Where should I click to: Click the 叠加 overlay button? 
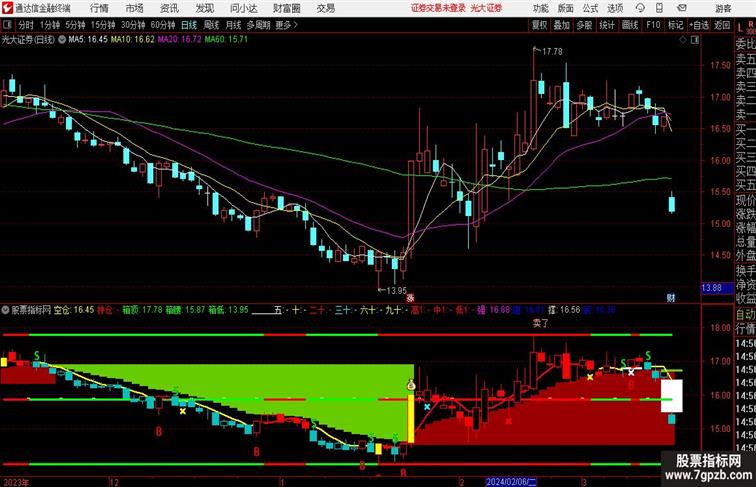click(x=562, y=25)
